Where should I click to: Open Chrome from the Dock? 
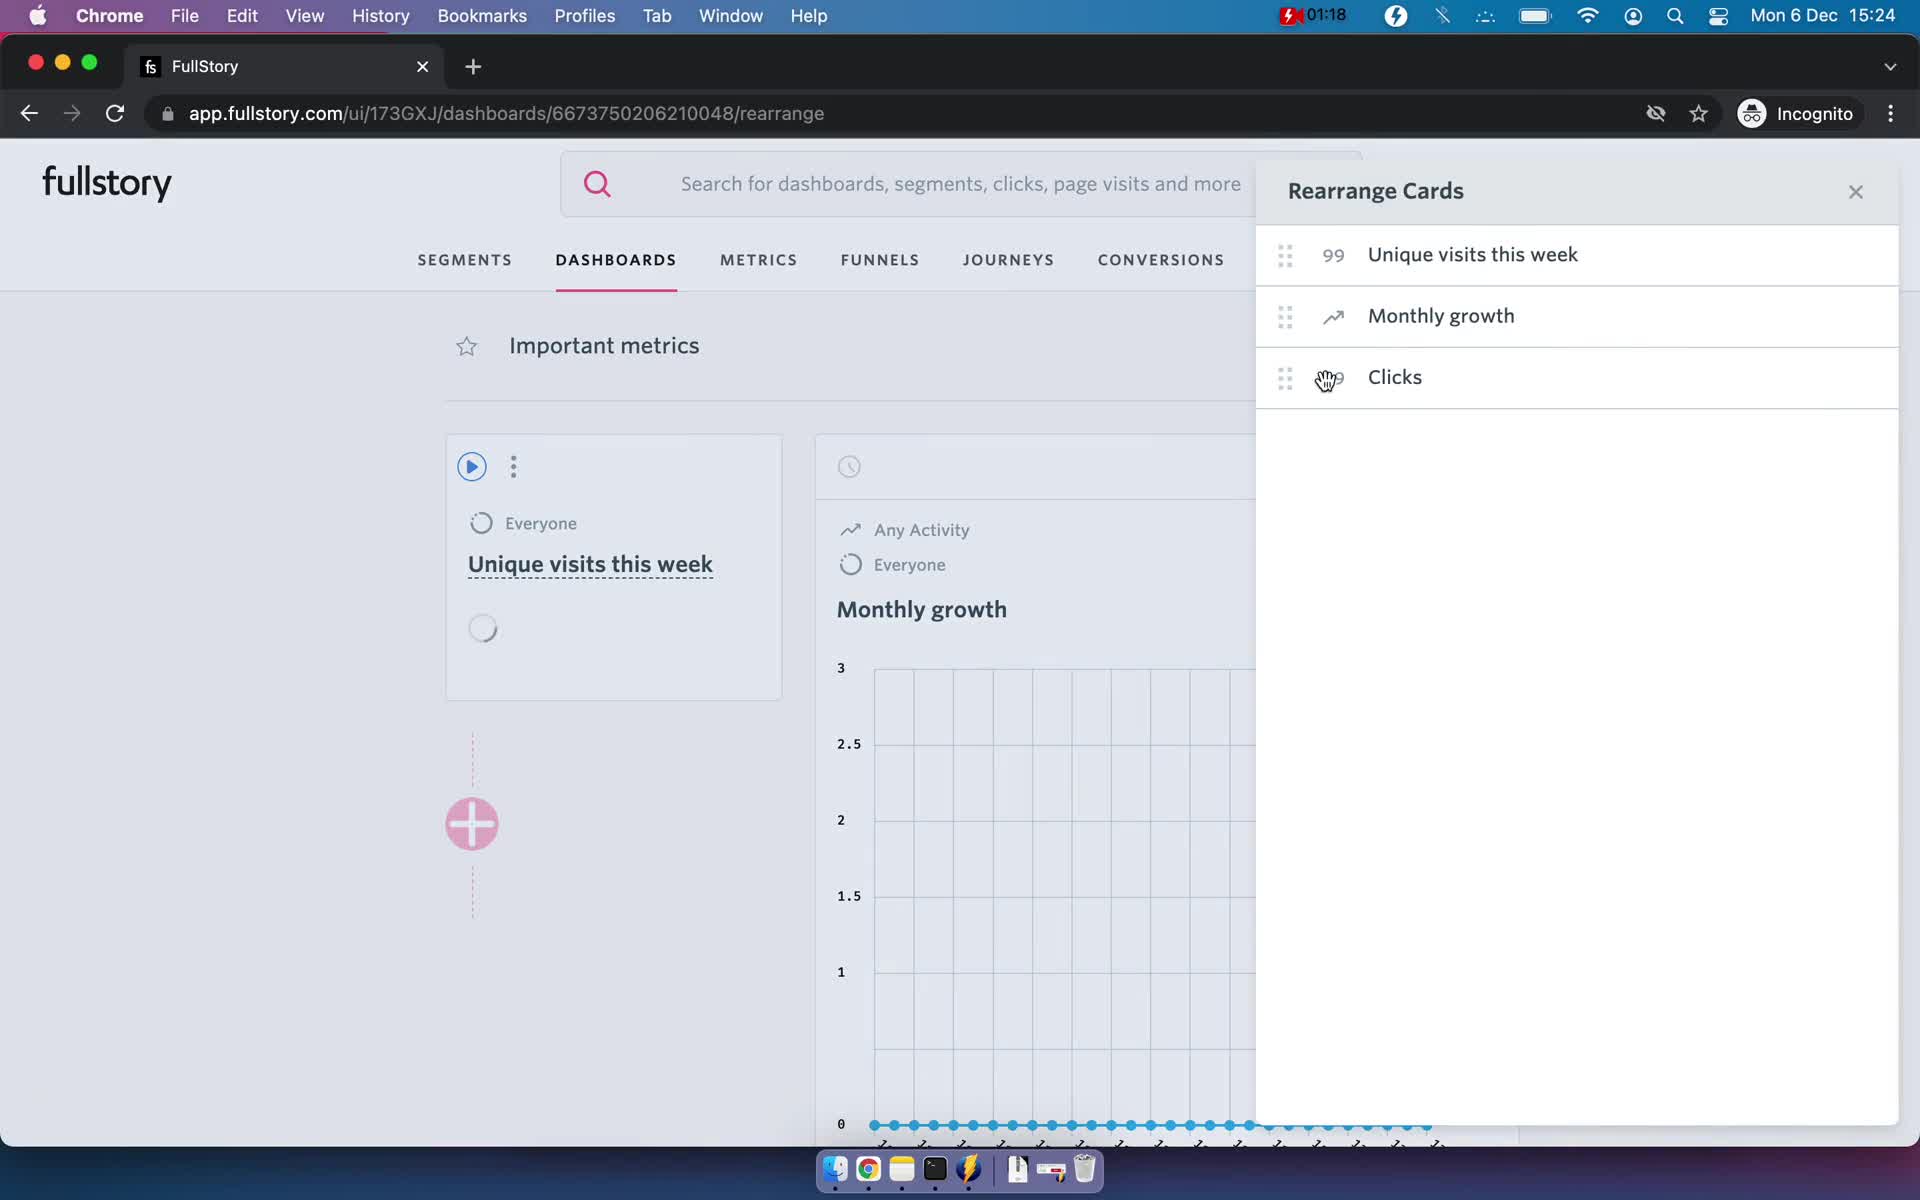click(868, 1169)
